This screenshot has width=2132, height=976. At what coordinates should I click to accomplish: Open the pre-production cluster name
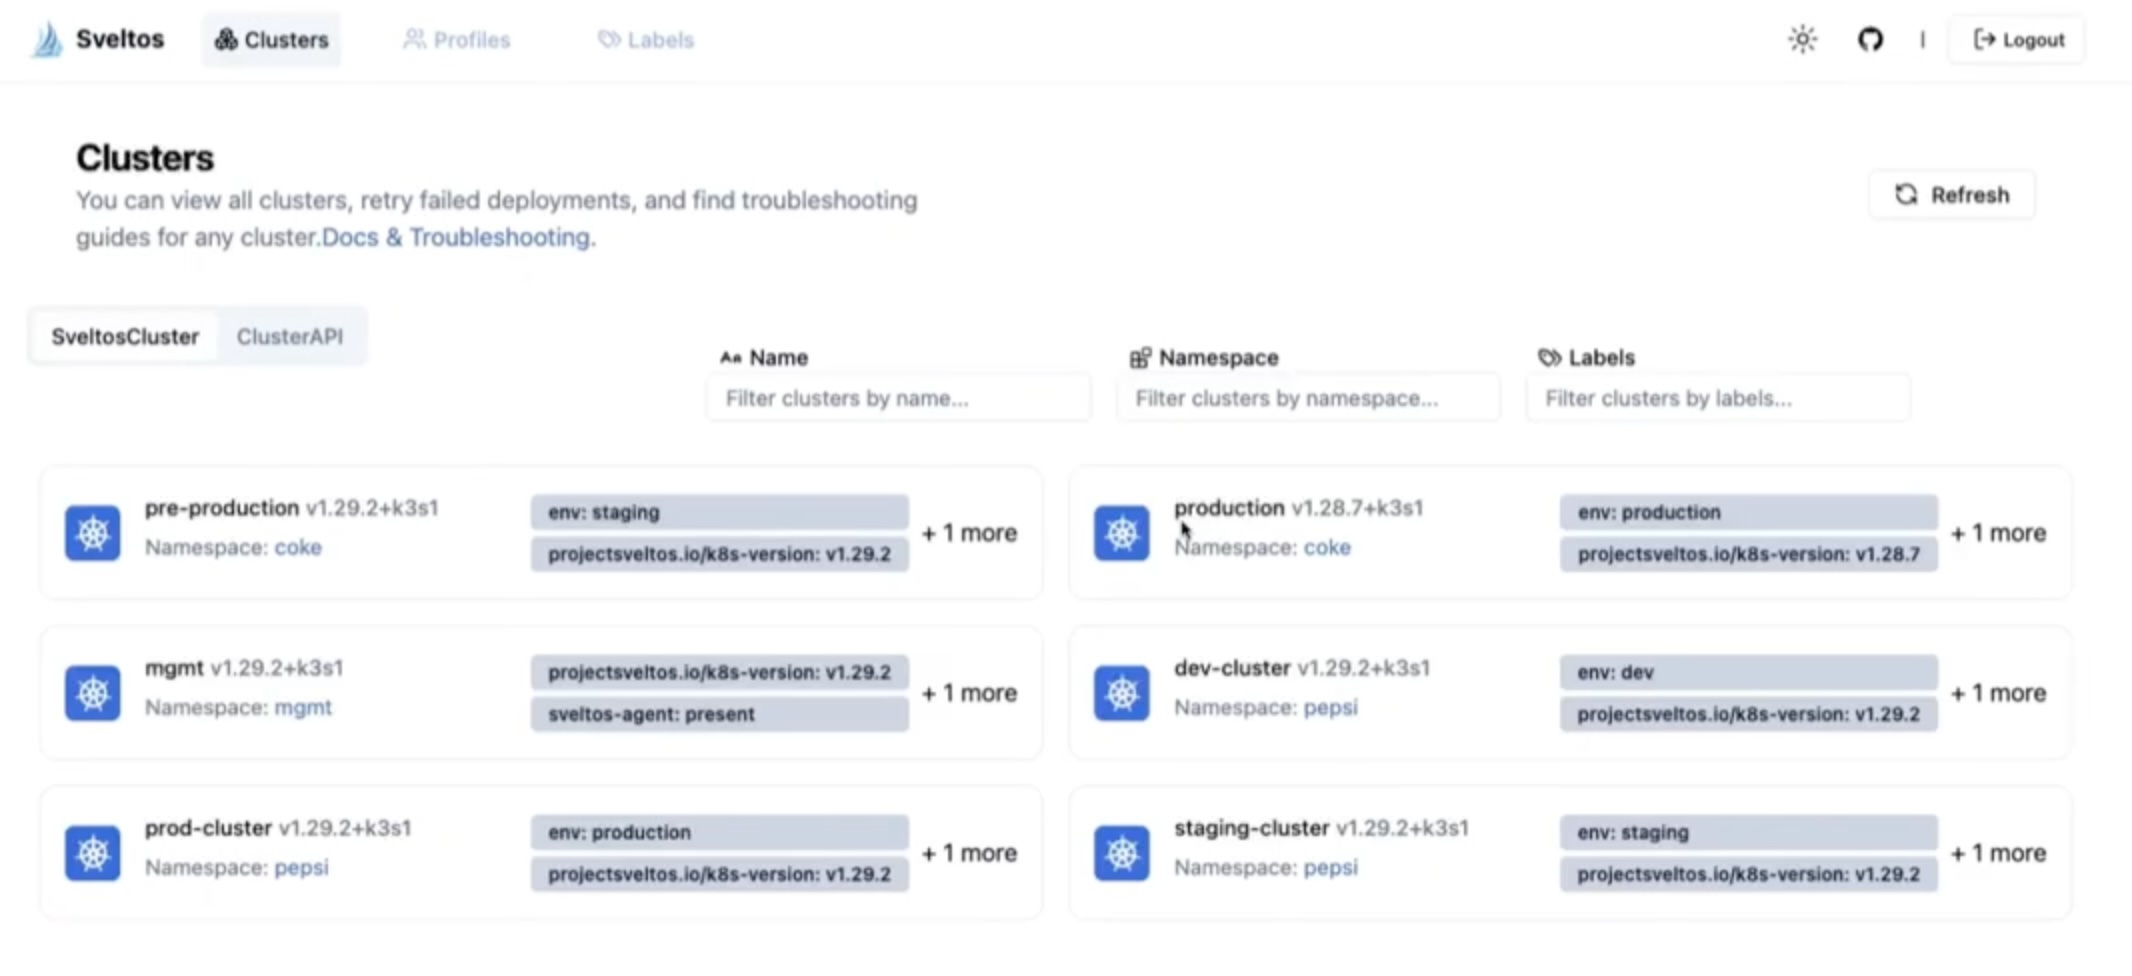tap(222, 508)
